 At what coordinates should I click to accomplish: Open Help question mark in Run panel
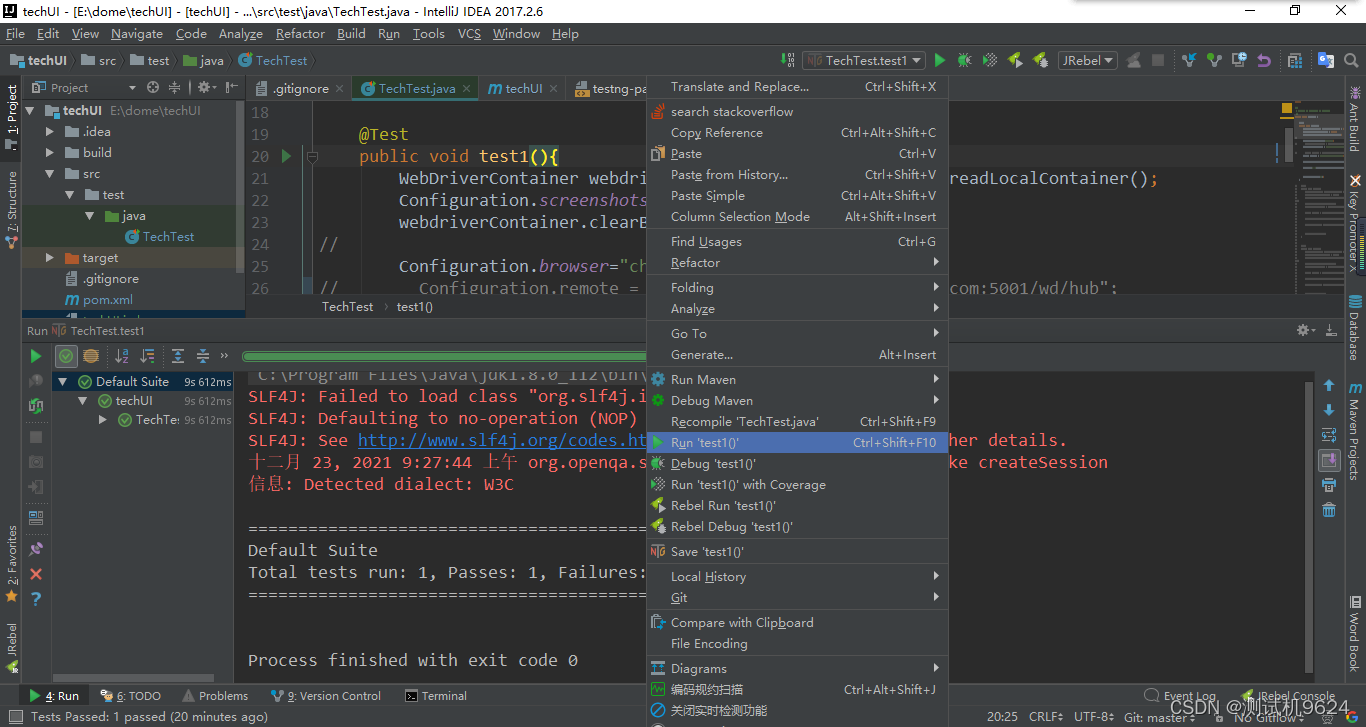click(36, 599)
